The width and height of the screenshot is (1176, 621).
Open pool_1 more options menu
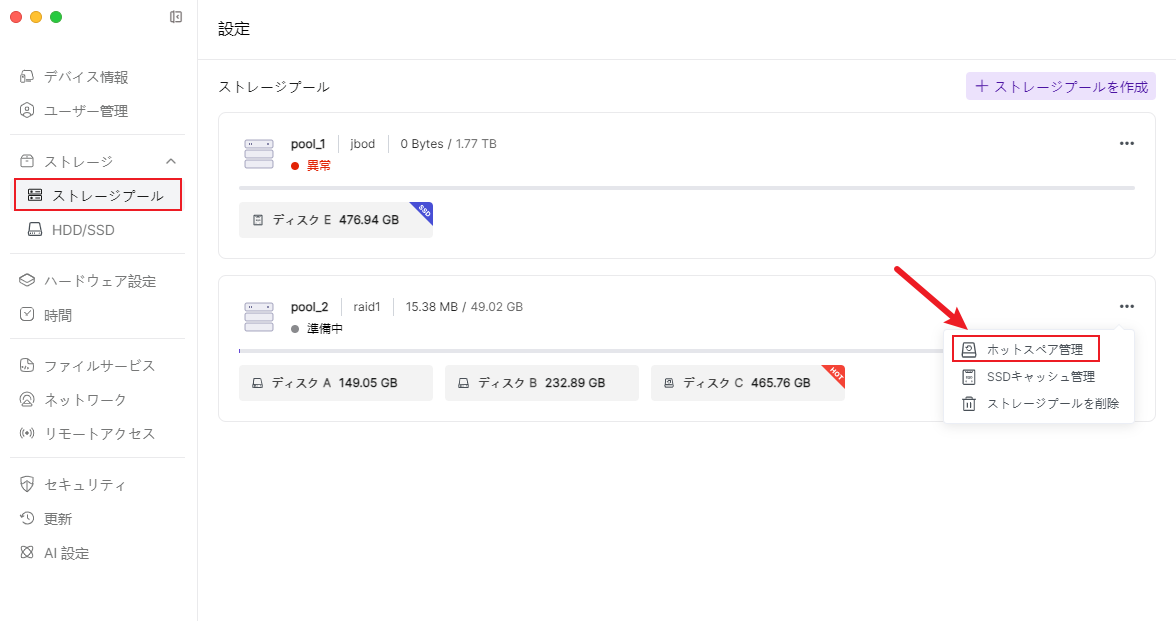[1127, 143]
